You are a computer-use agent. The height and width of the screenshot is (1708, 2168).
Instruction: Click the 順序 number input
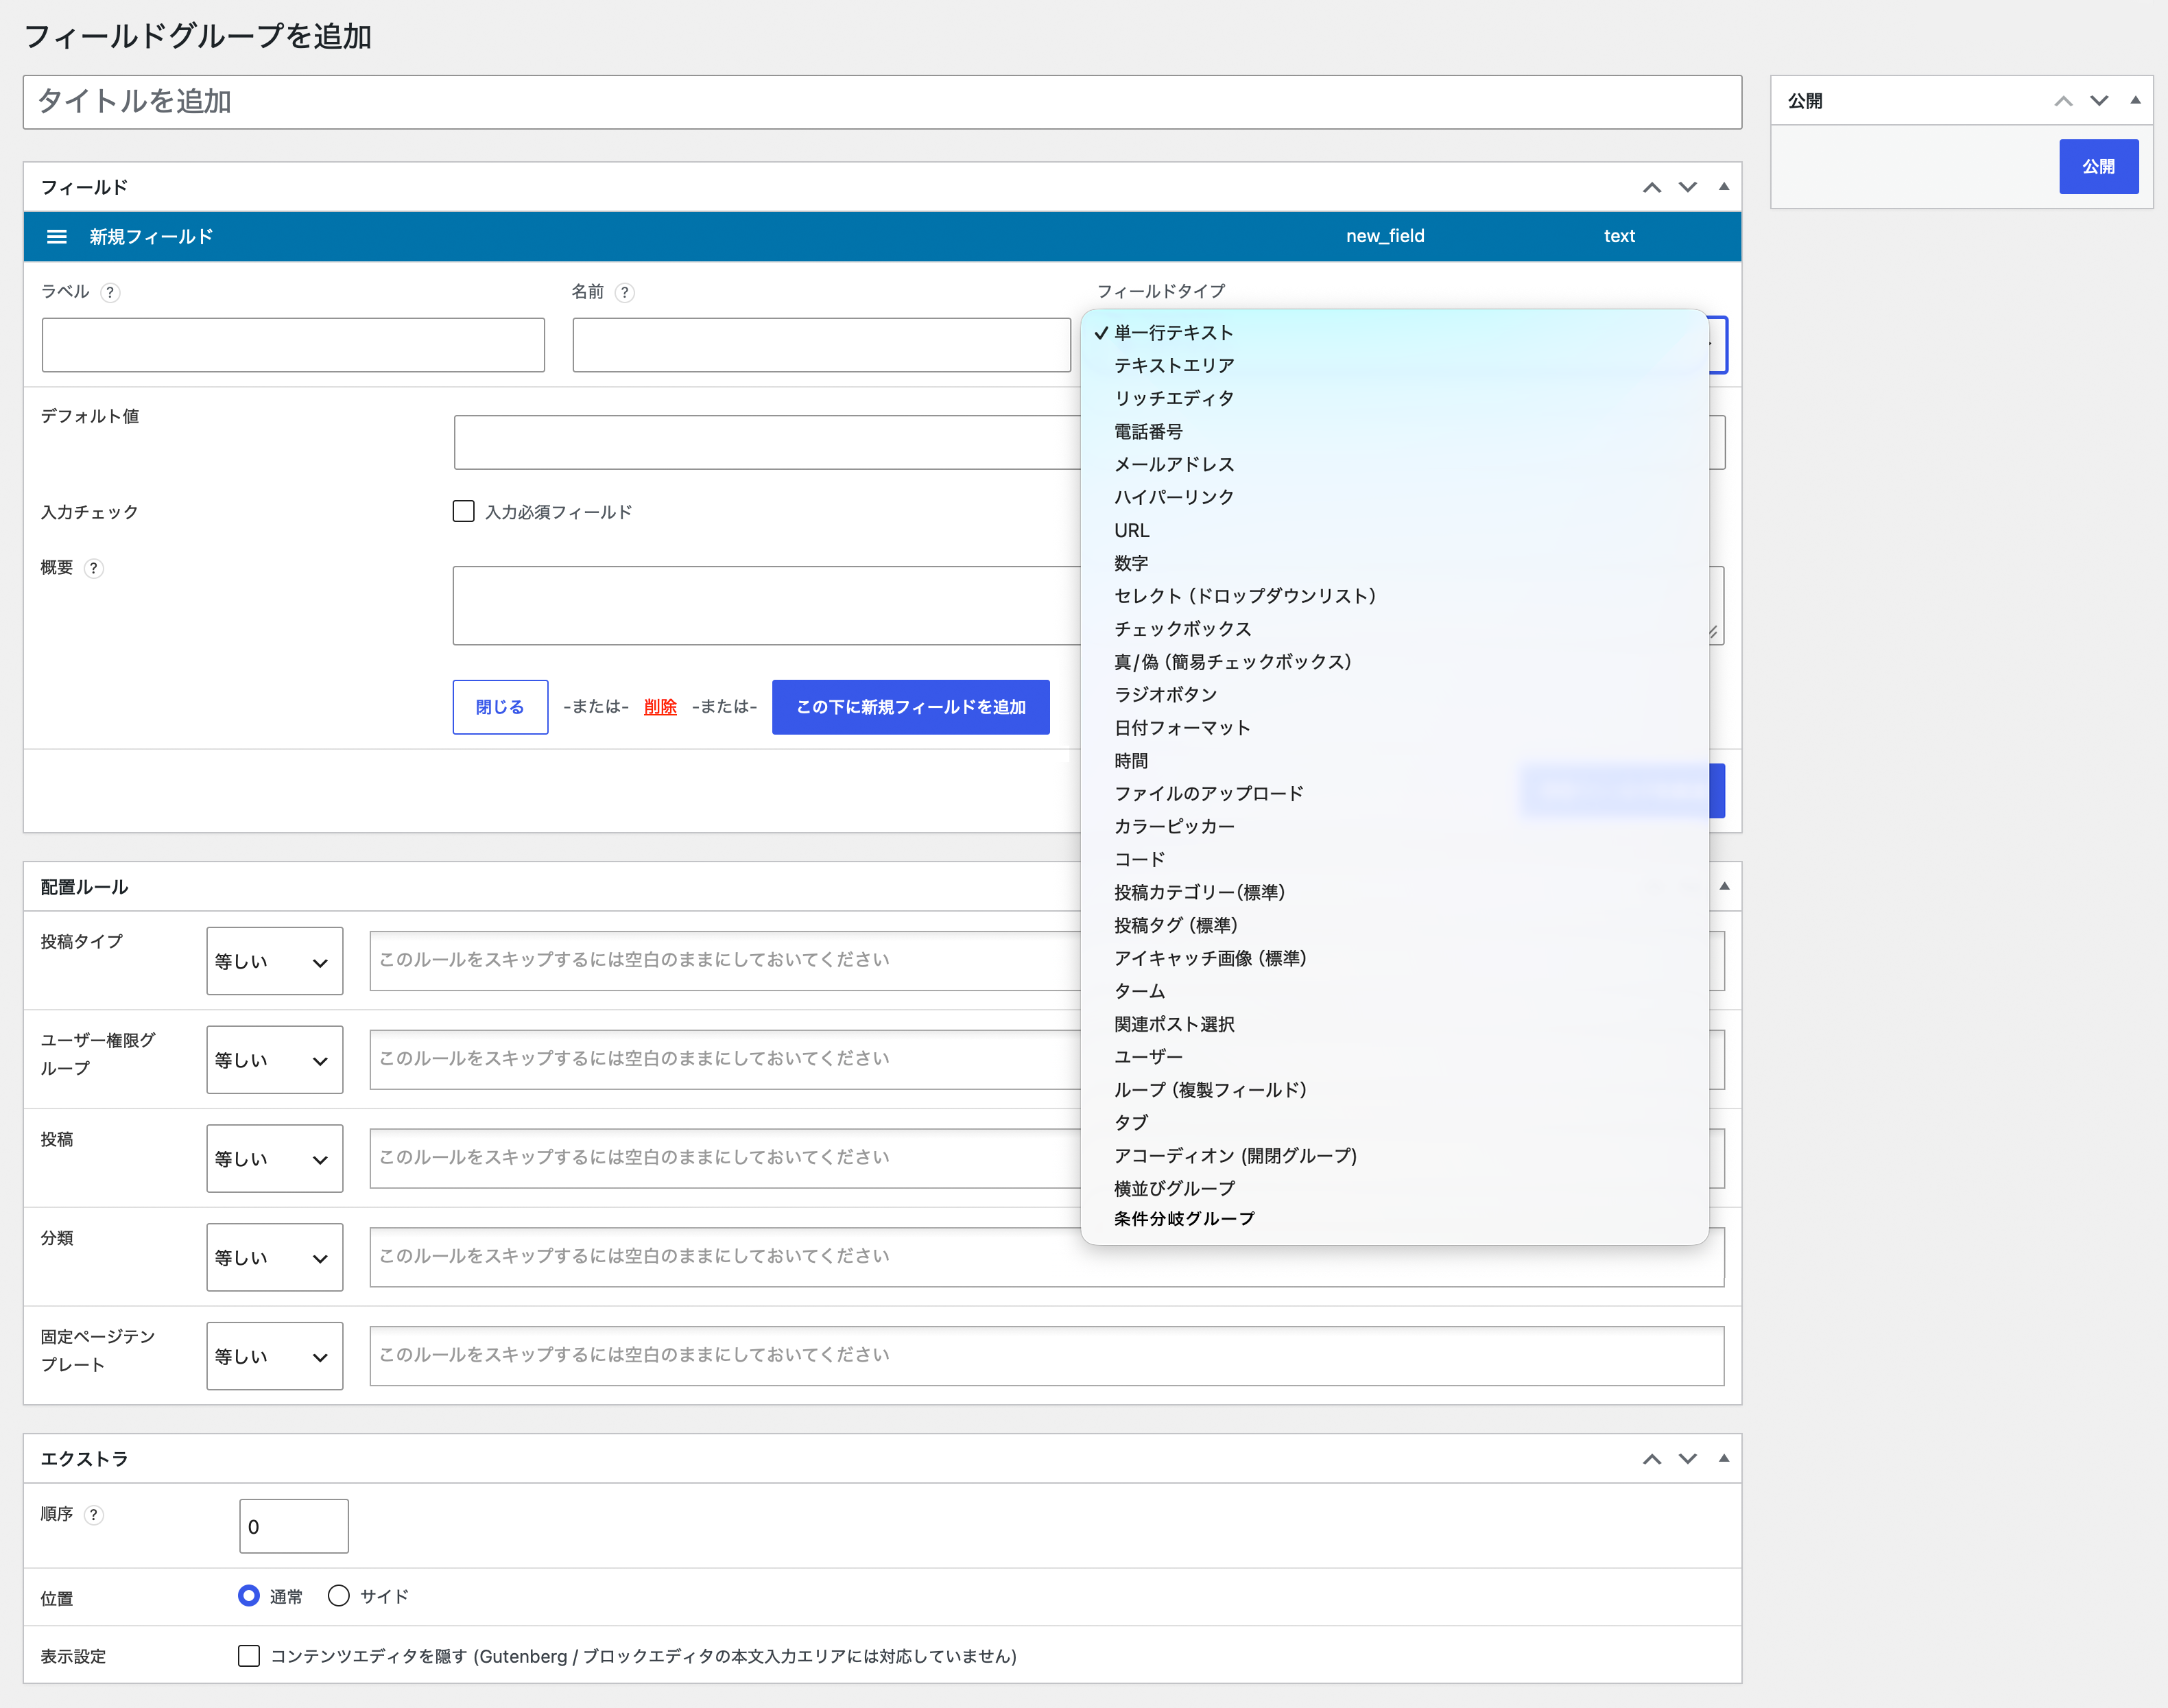pos(294,1526)
